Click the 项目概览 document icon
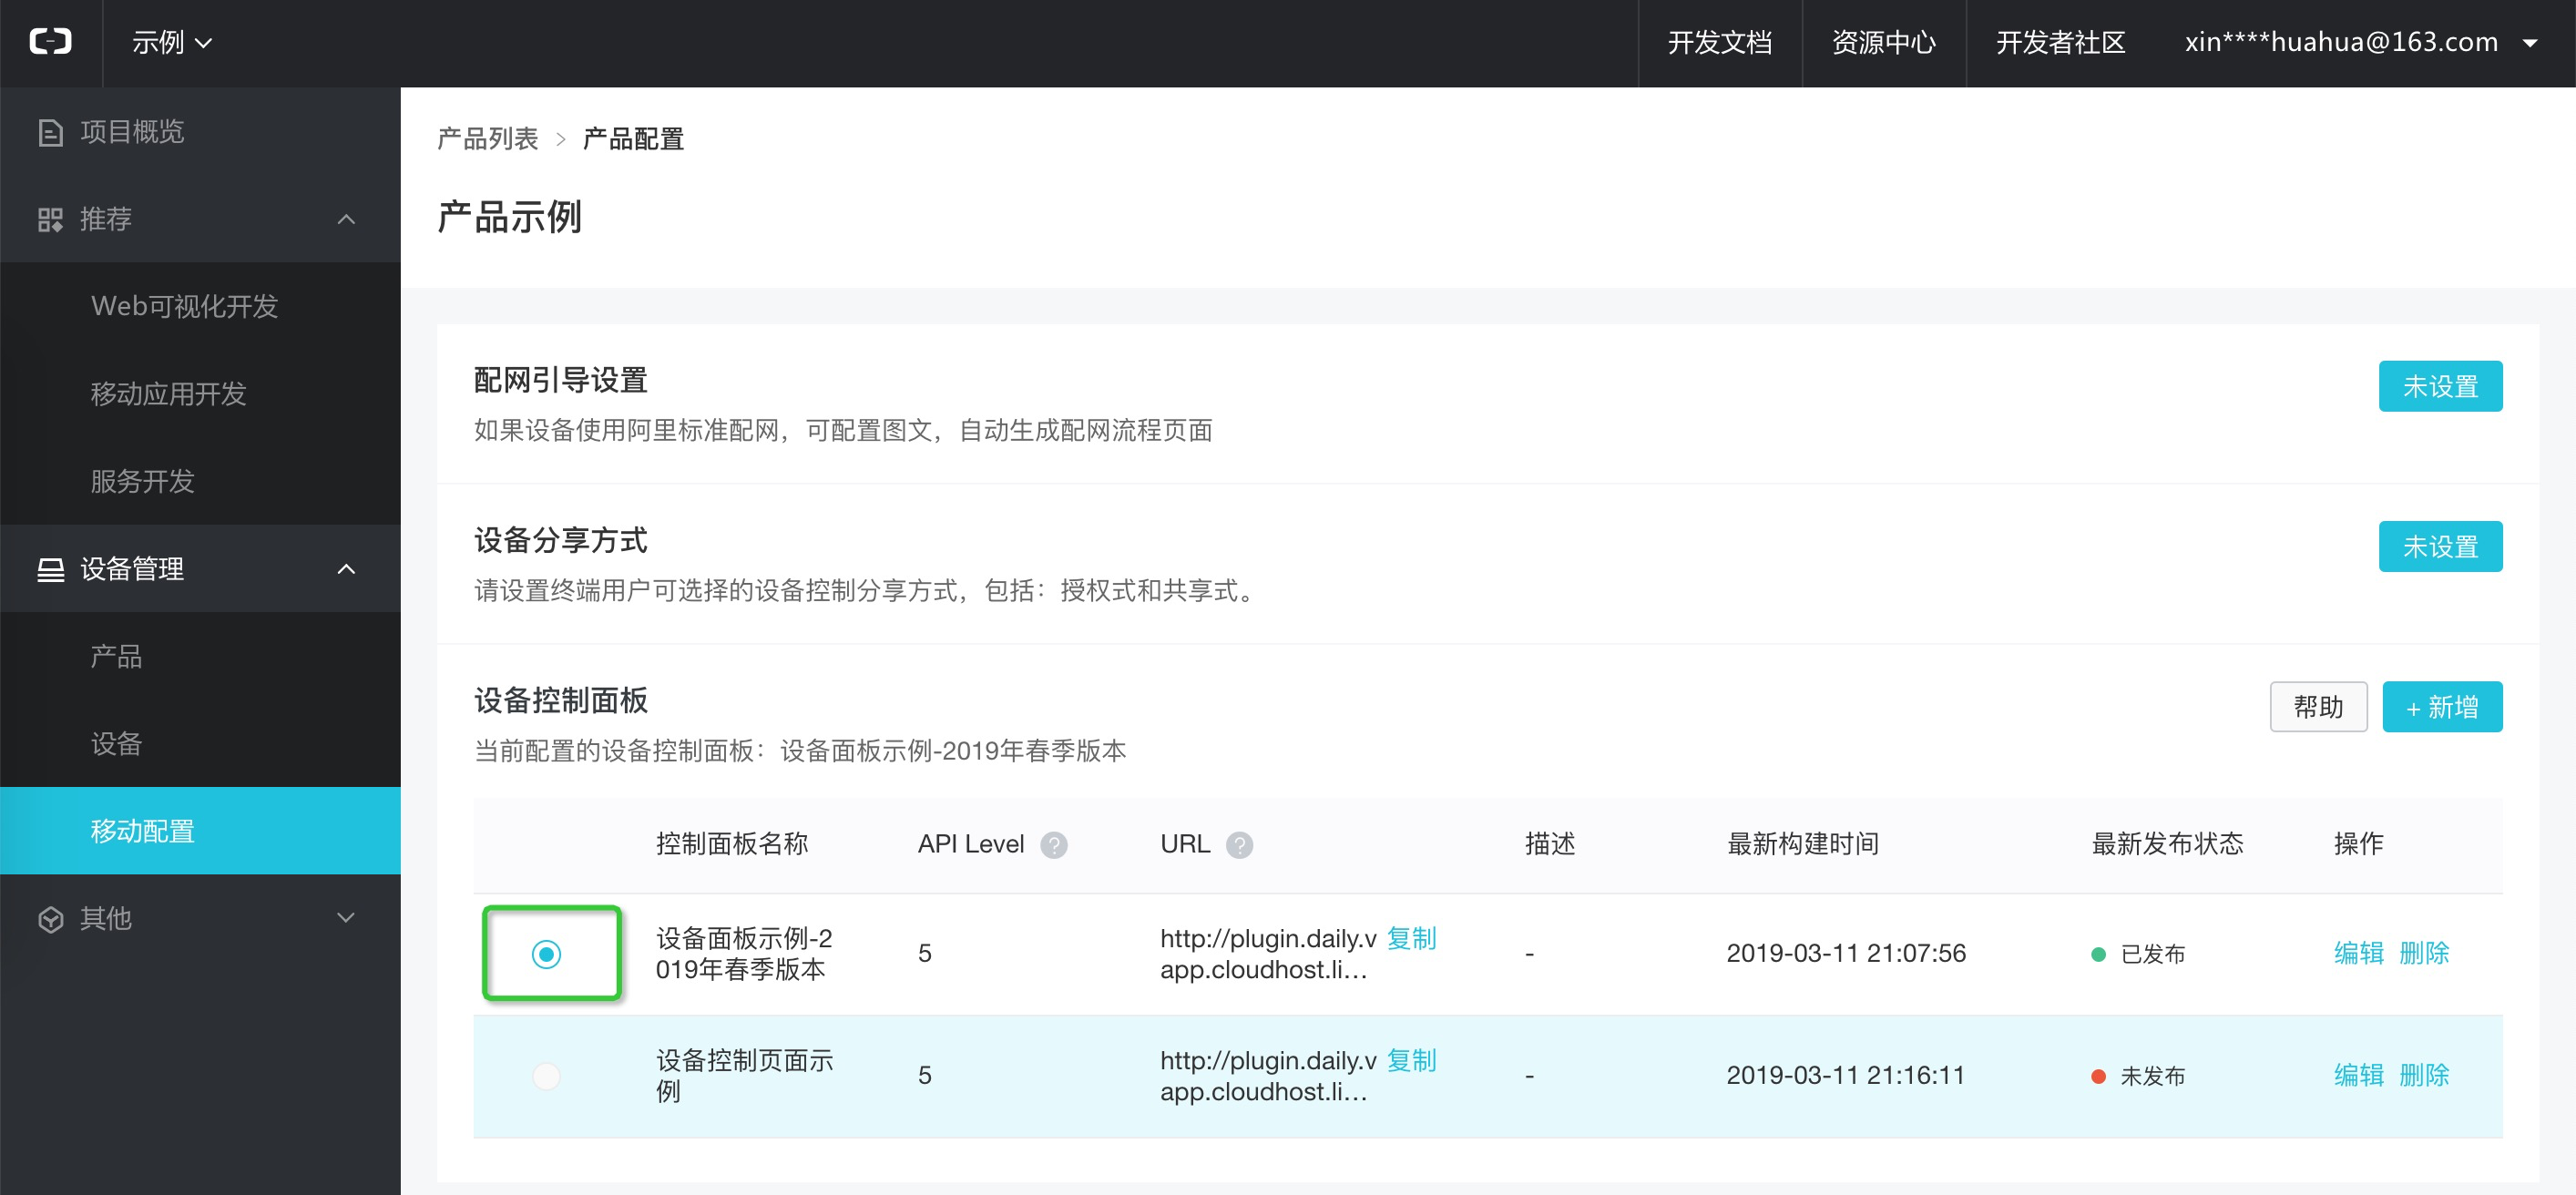The height and width of the screenshot is (1195, 2576). [50, 132]
